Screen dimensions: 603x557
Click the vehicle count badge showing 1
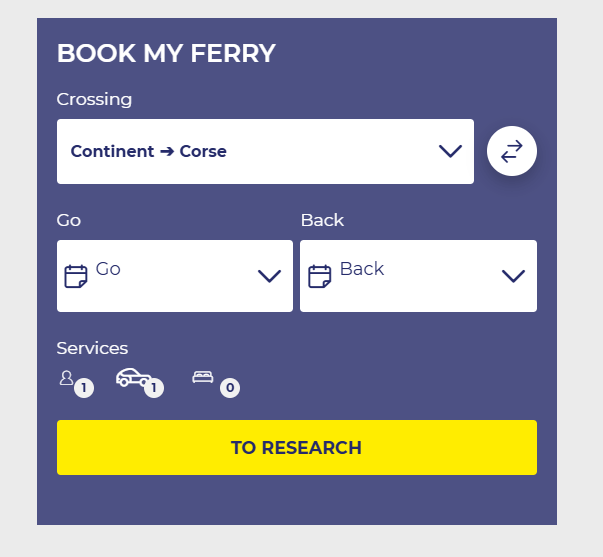154,388
